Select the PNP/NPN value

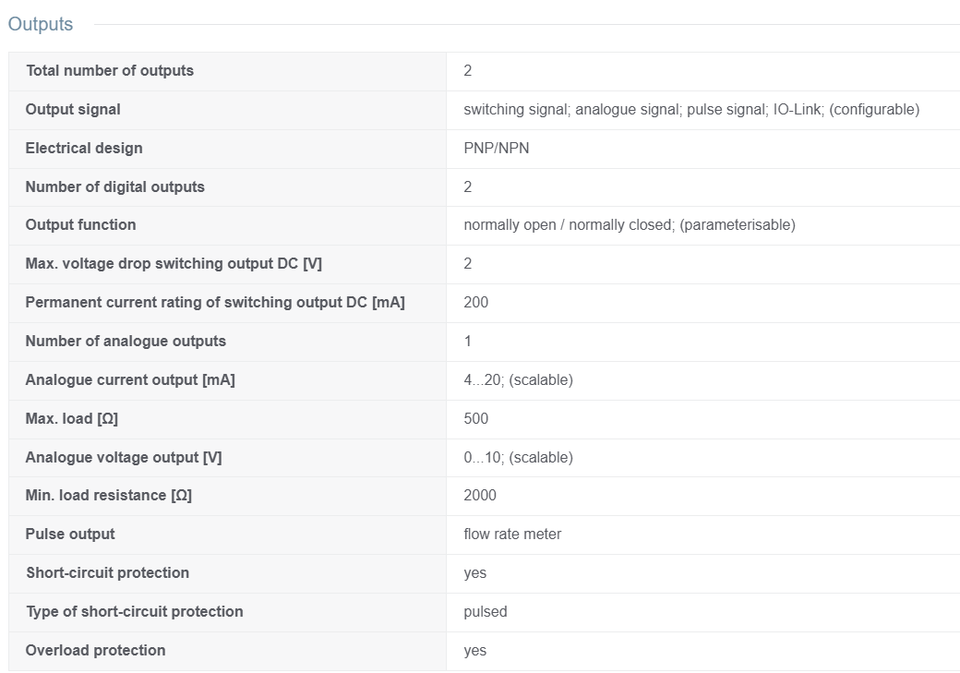[497, 148]
